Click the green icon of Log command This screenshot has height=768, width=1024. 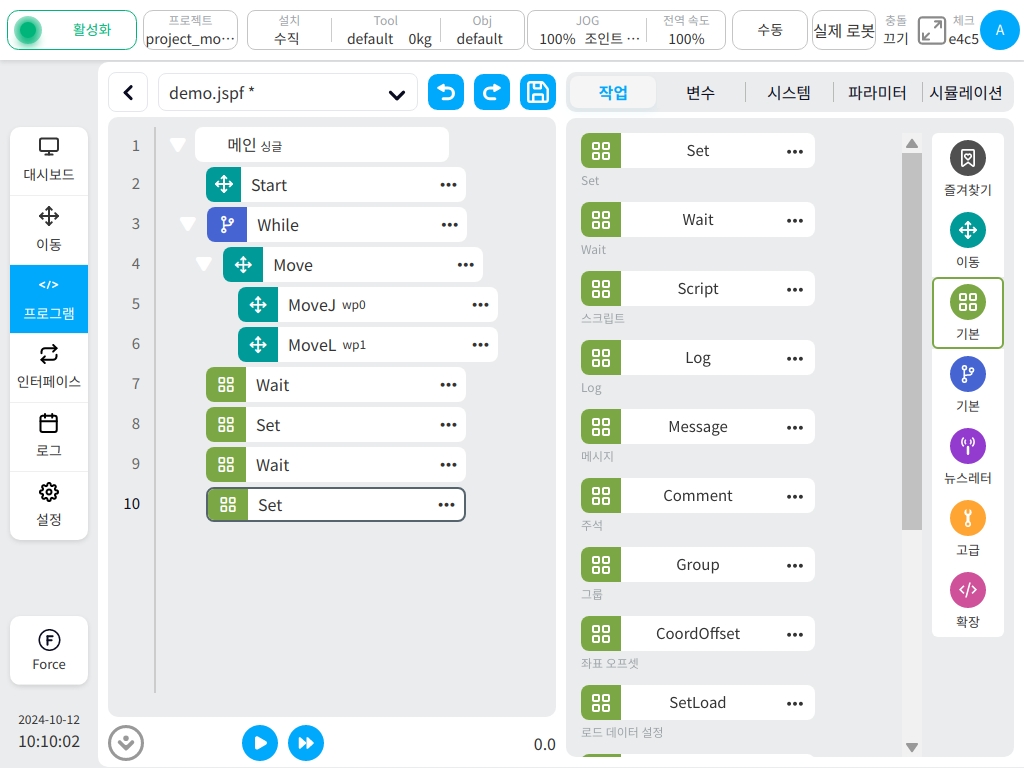(x=601, y=358)
